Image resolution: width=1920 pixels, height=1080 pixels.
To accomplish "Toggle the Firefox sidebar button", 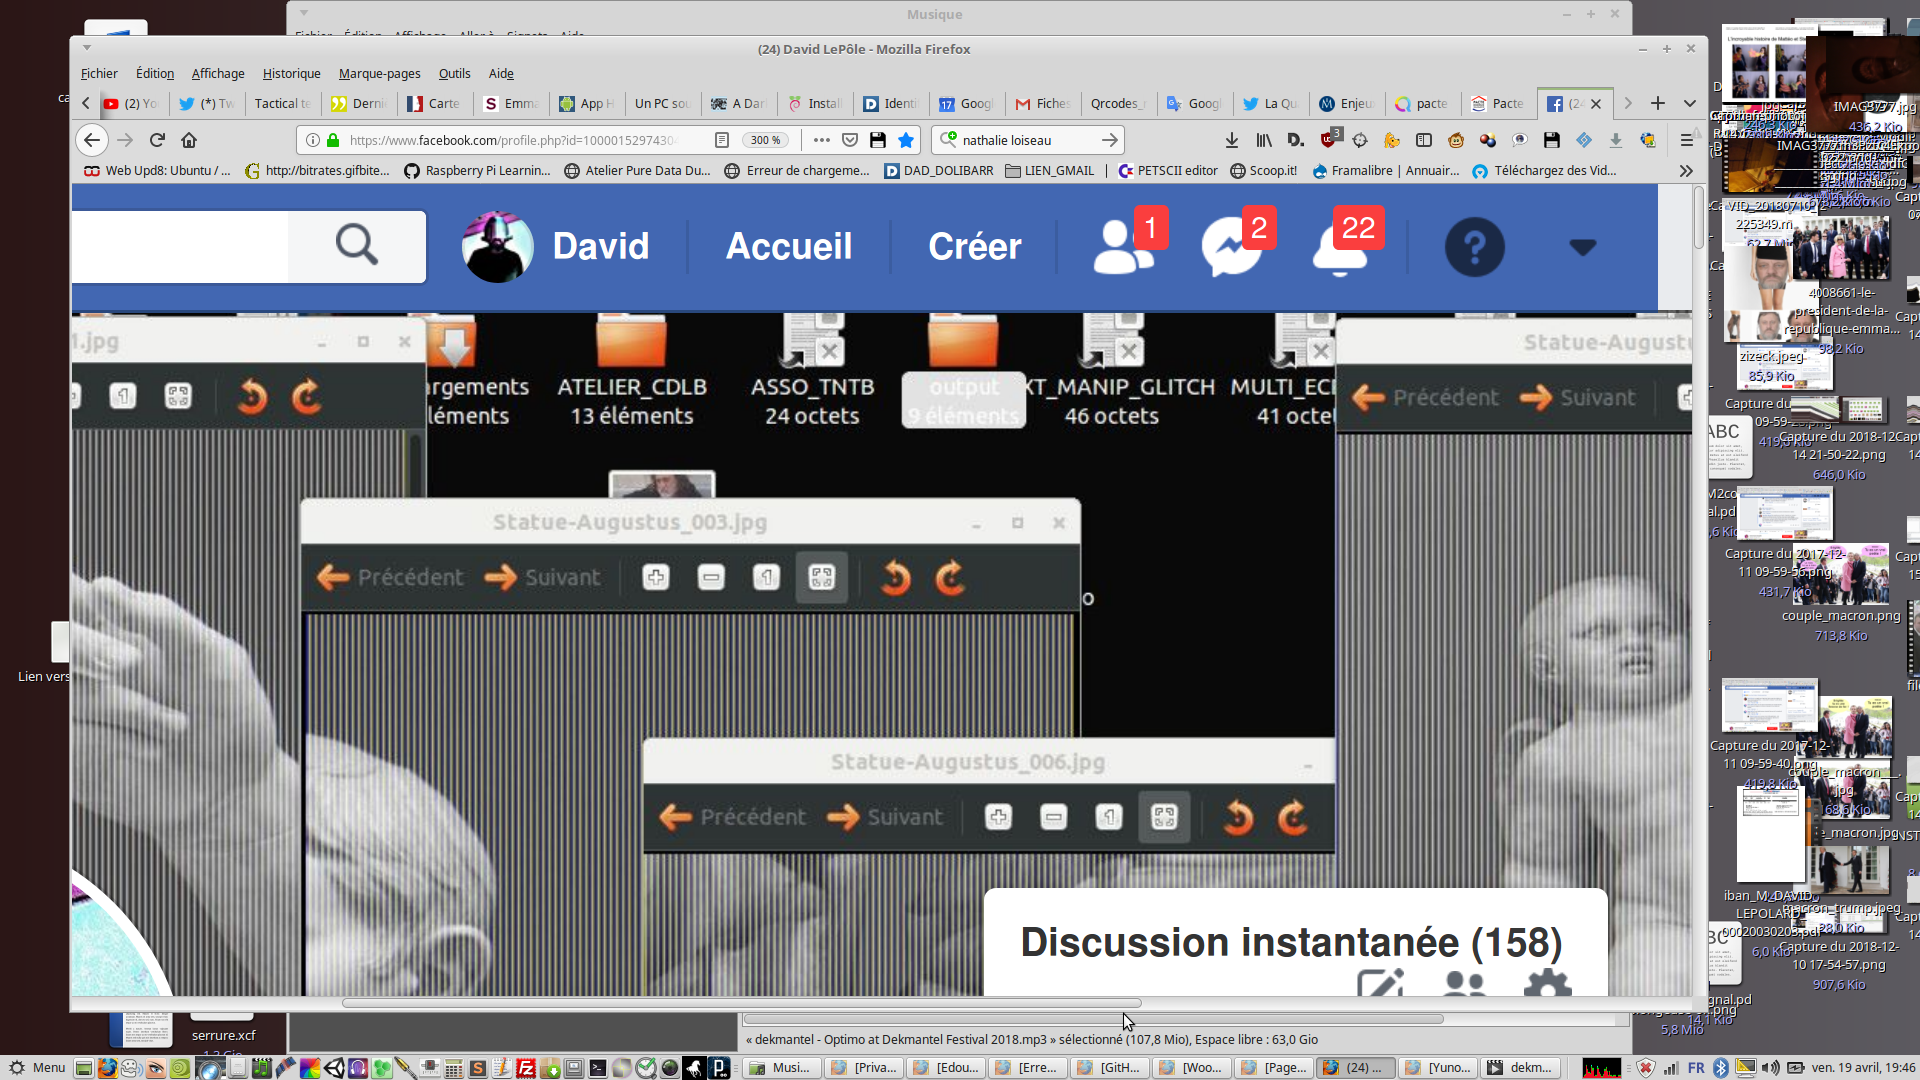I will click(x=1424, y=140).
